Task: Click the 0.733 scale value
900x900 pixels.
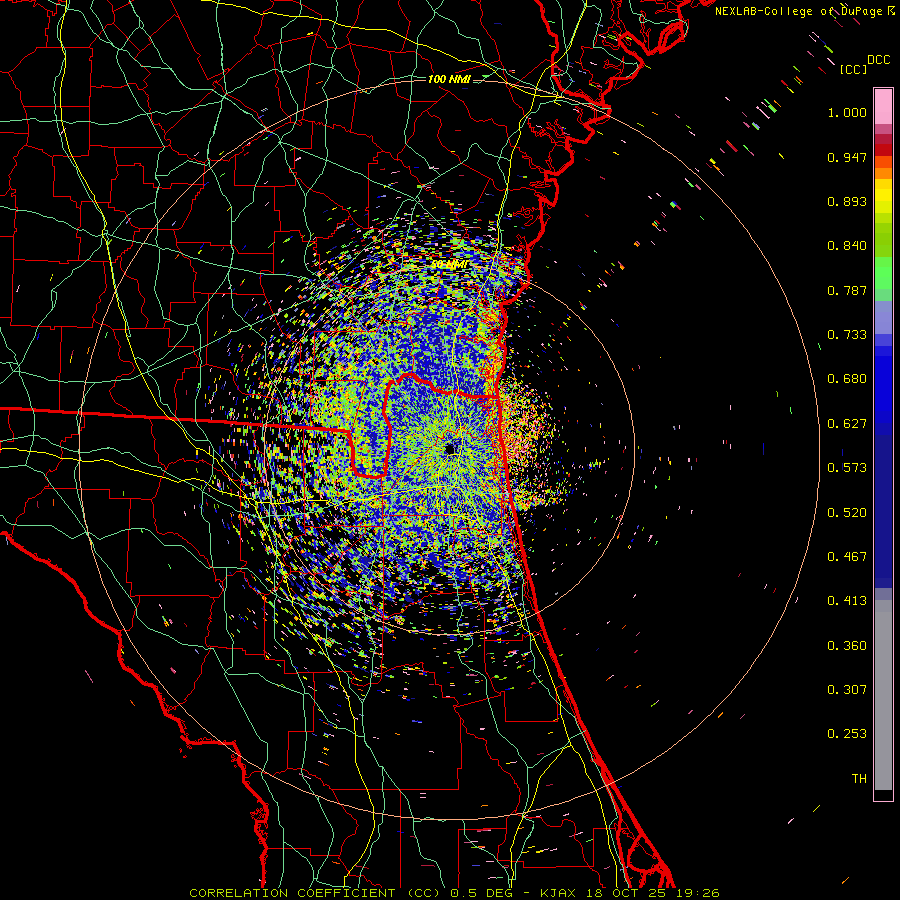Action: (x=847, y=335)
